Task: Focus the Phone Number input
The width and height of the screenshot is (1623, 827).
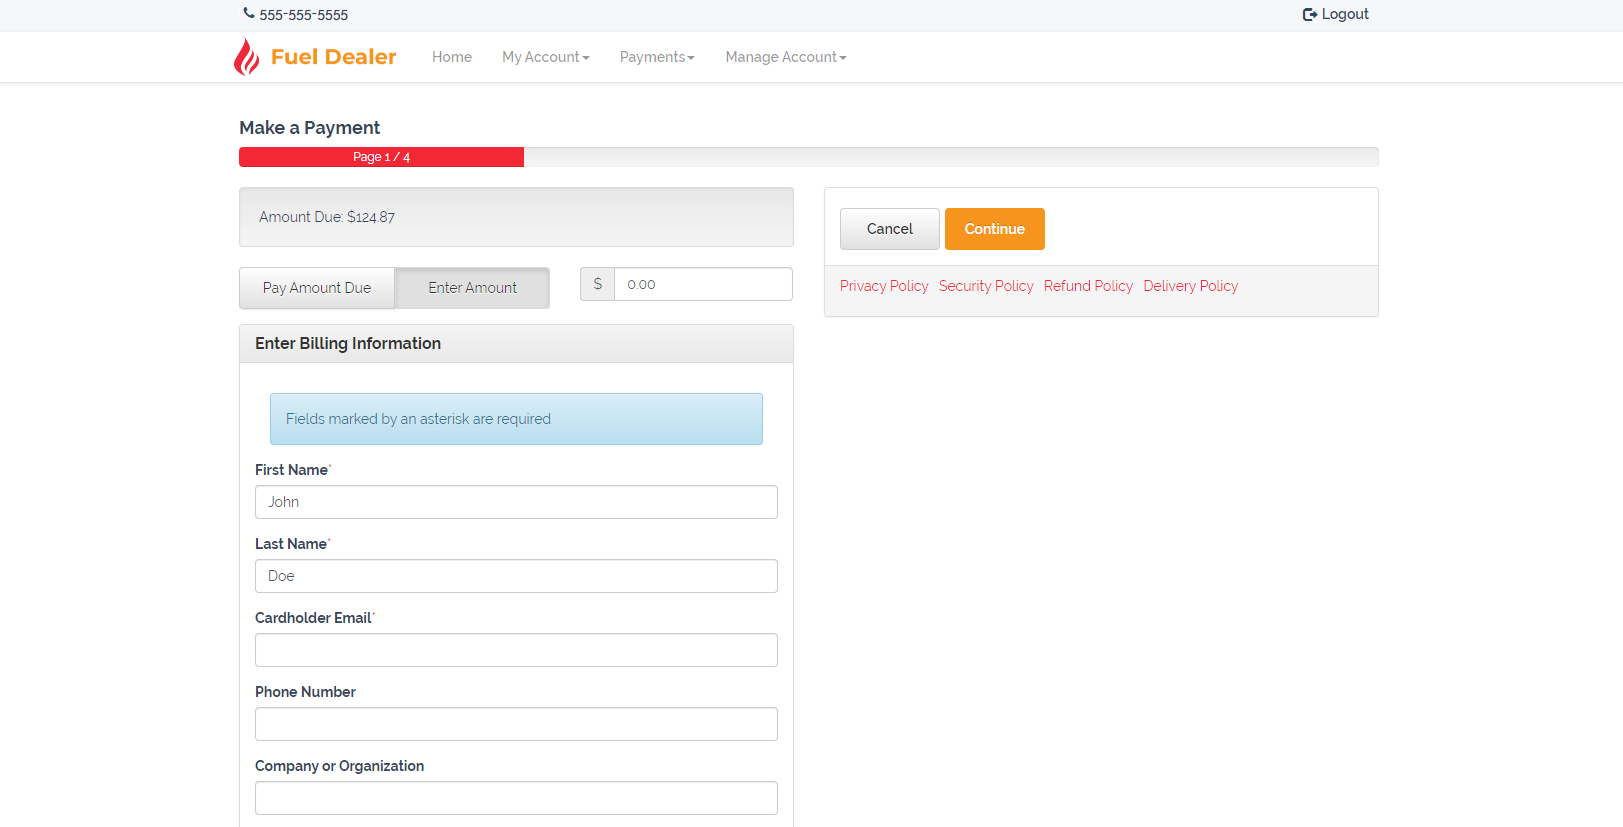Action: pos(516,724)
